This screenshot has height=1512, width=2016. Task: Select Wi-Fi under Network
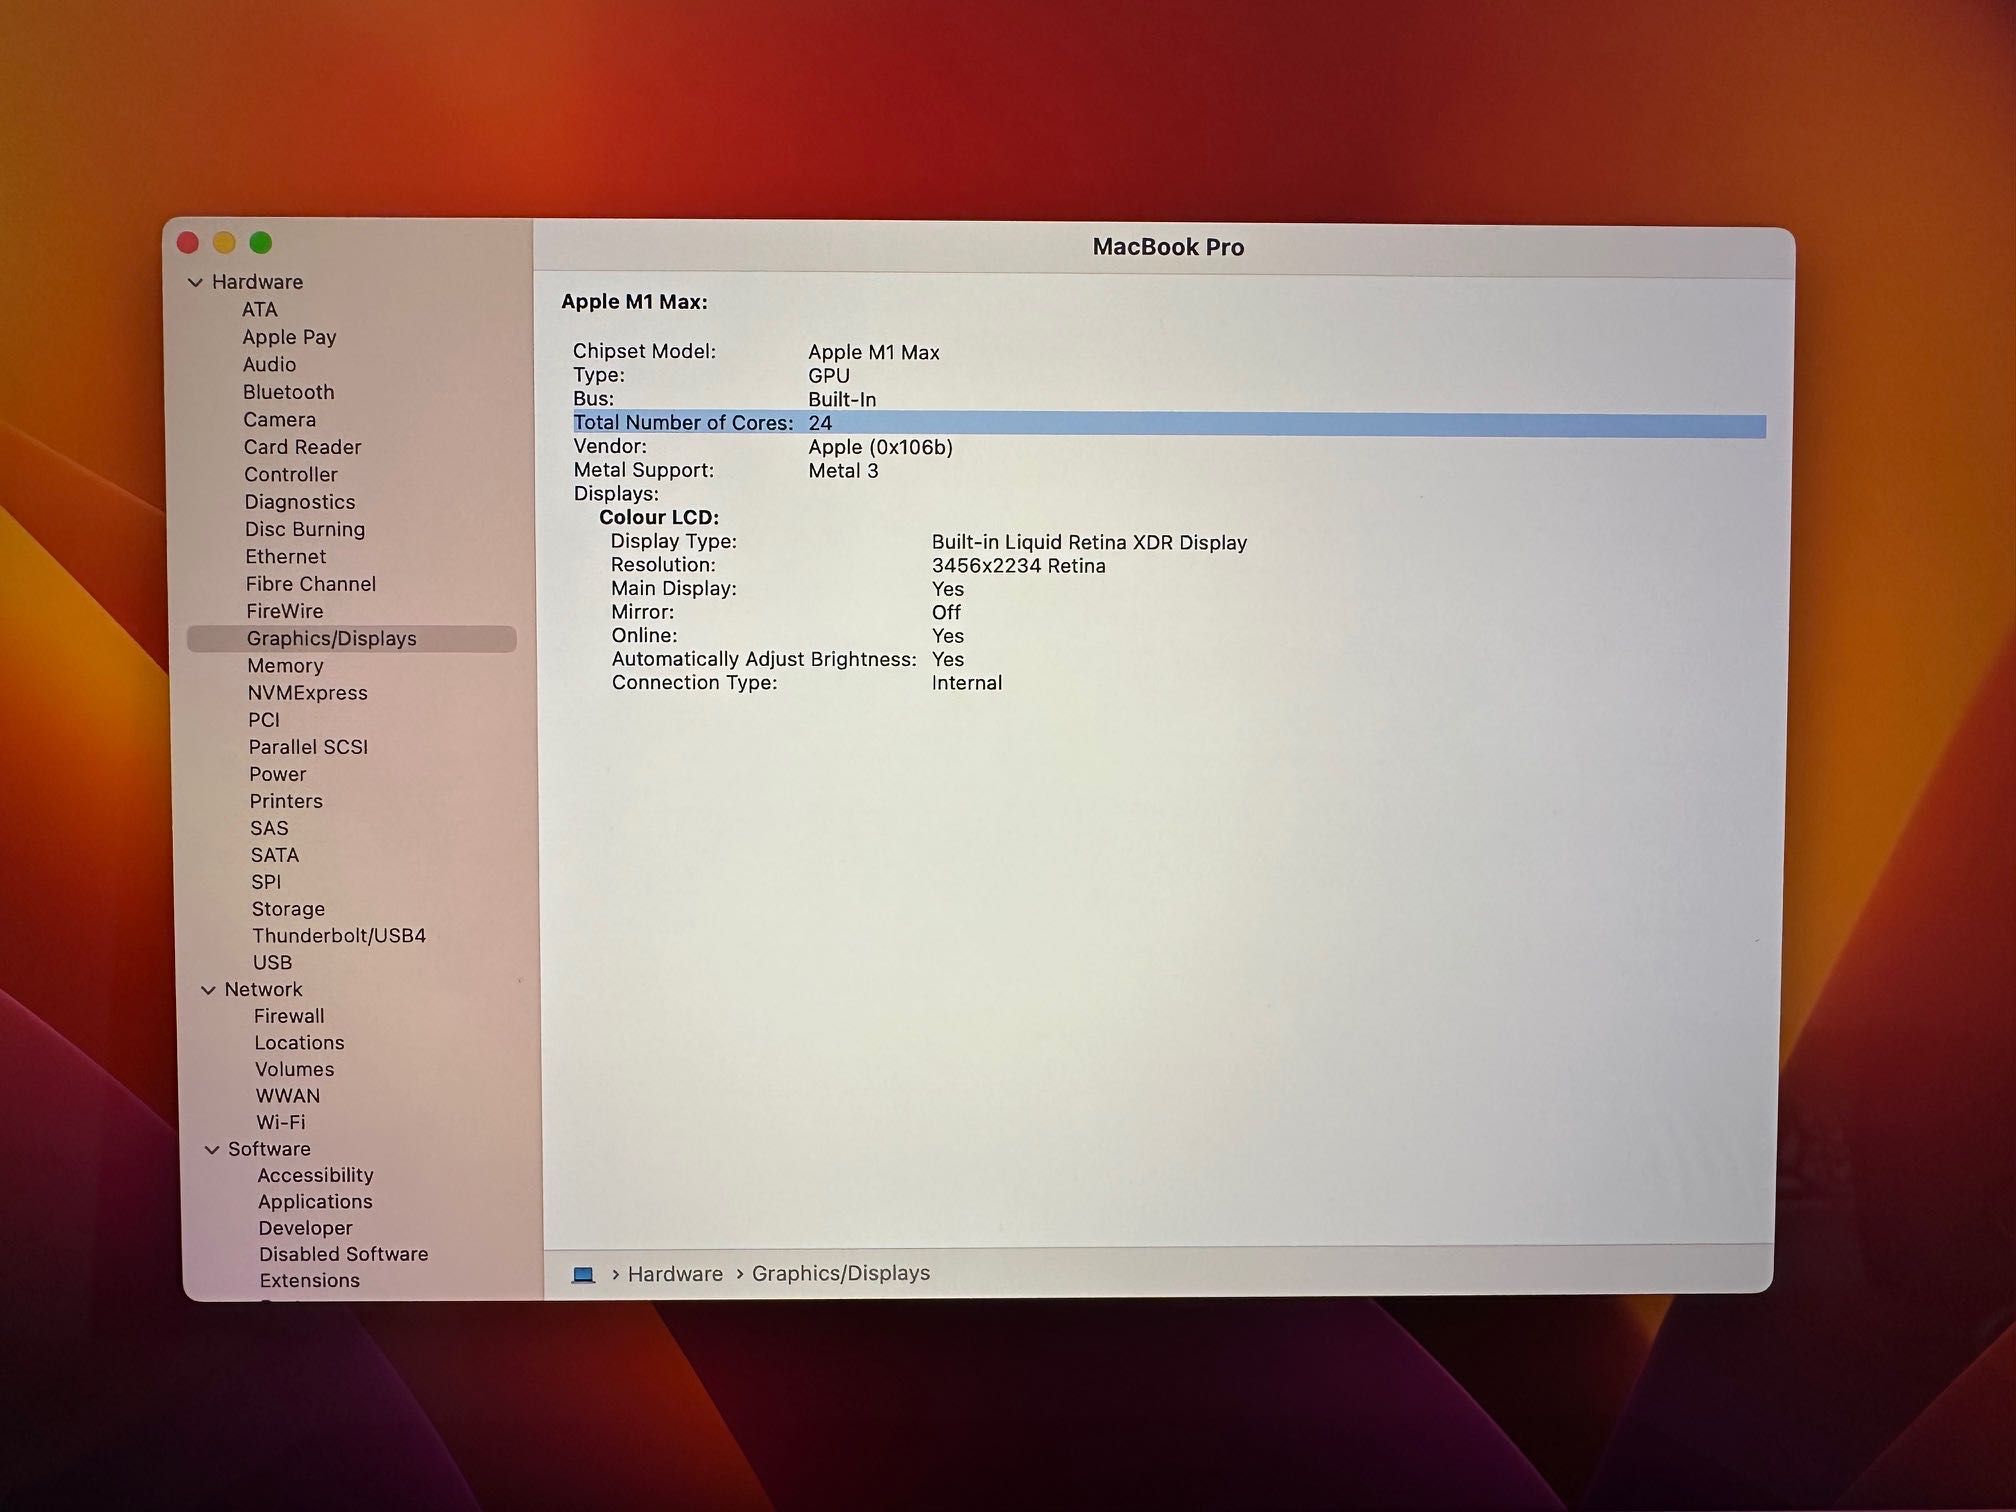[x=281, y=1123]
